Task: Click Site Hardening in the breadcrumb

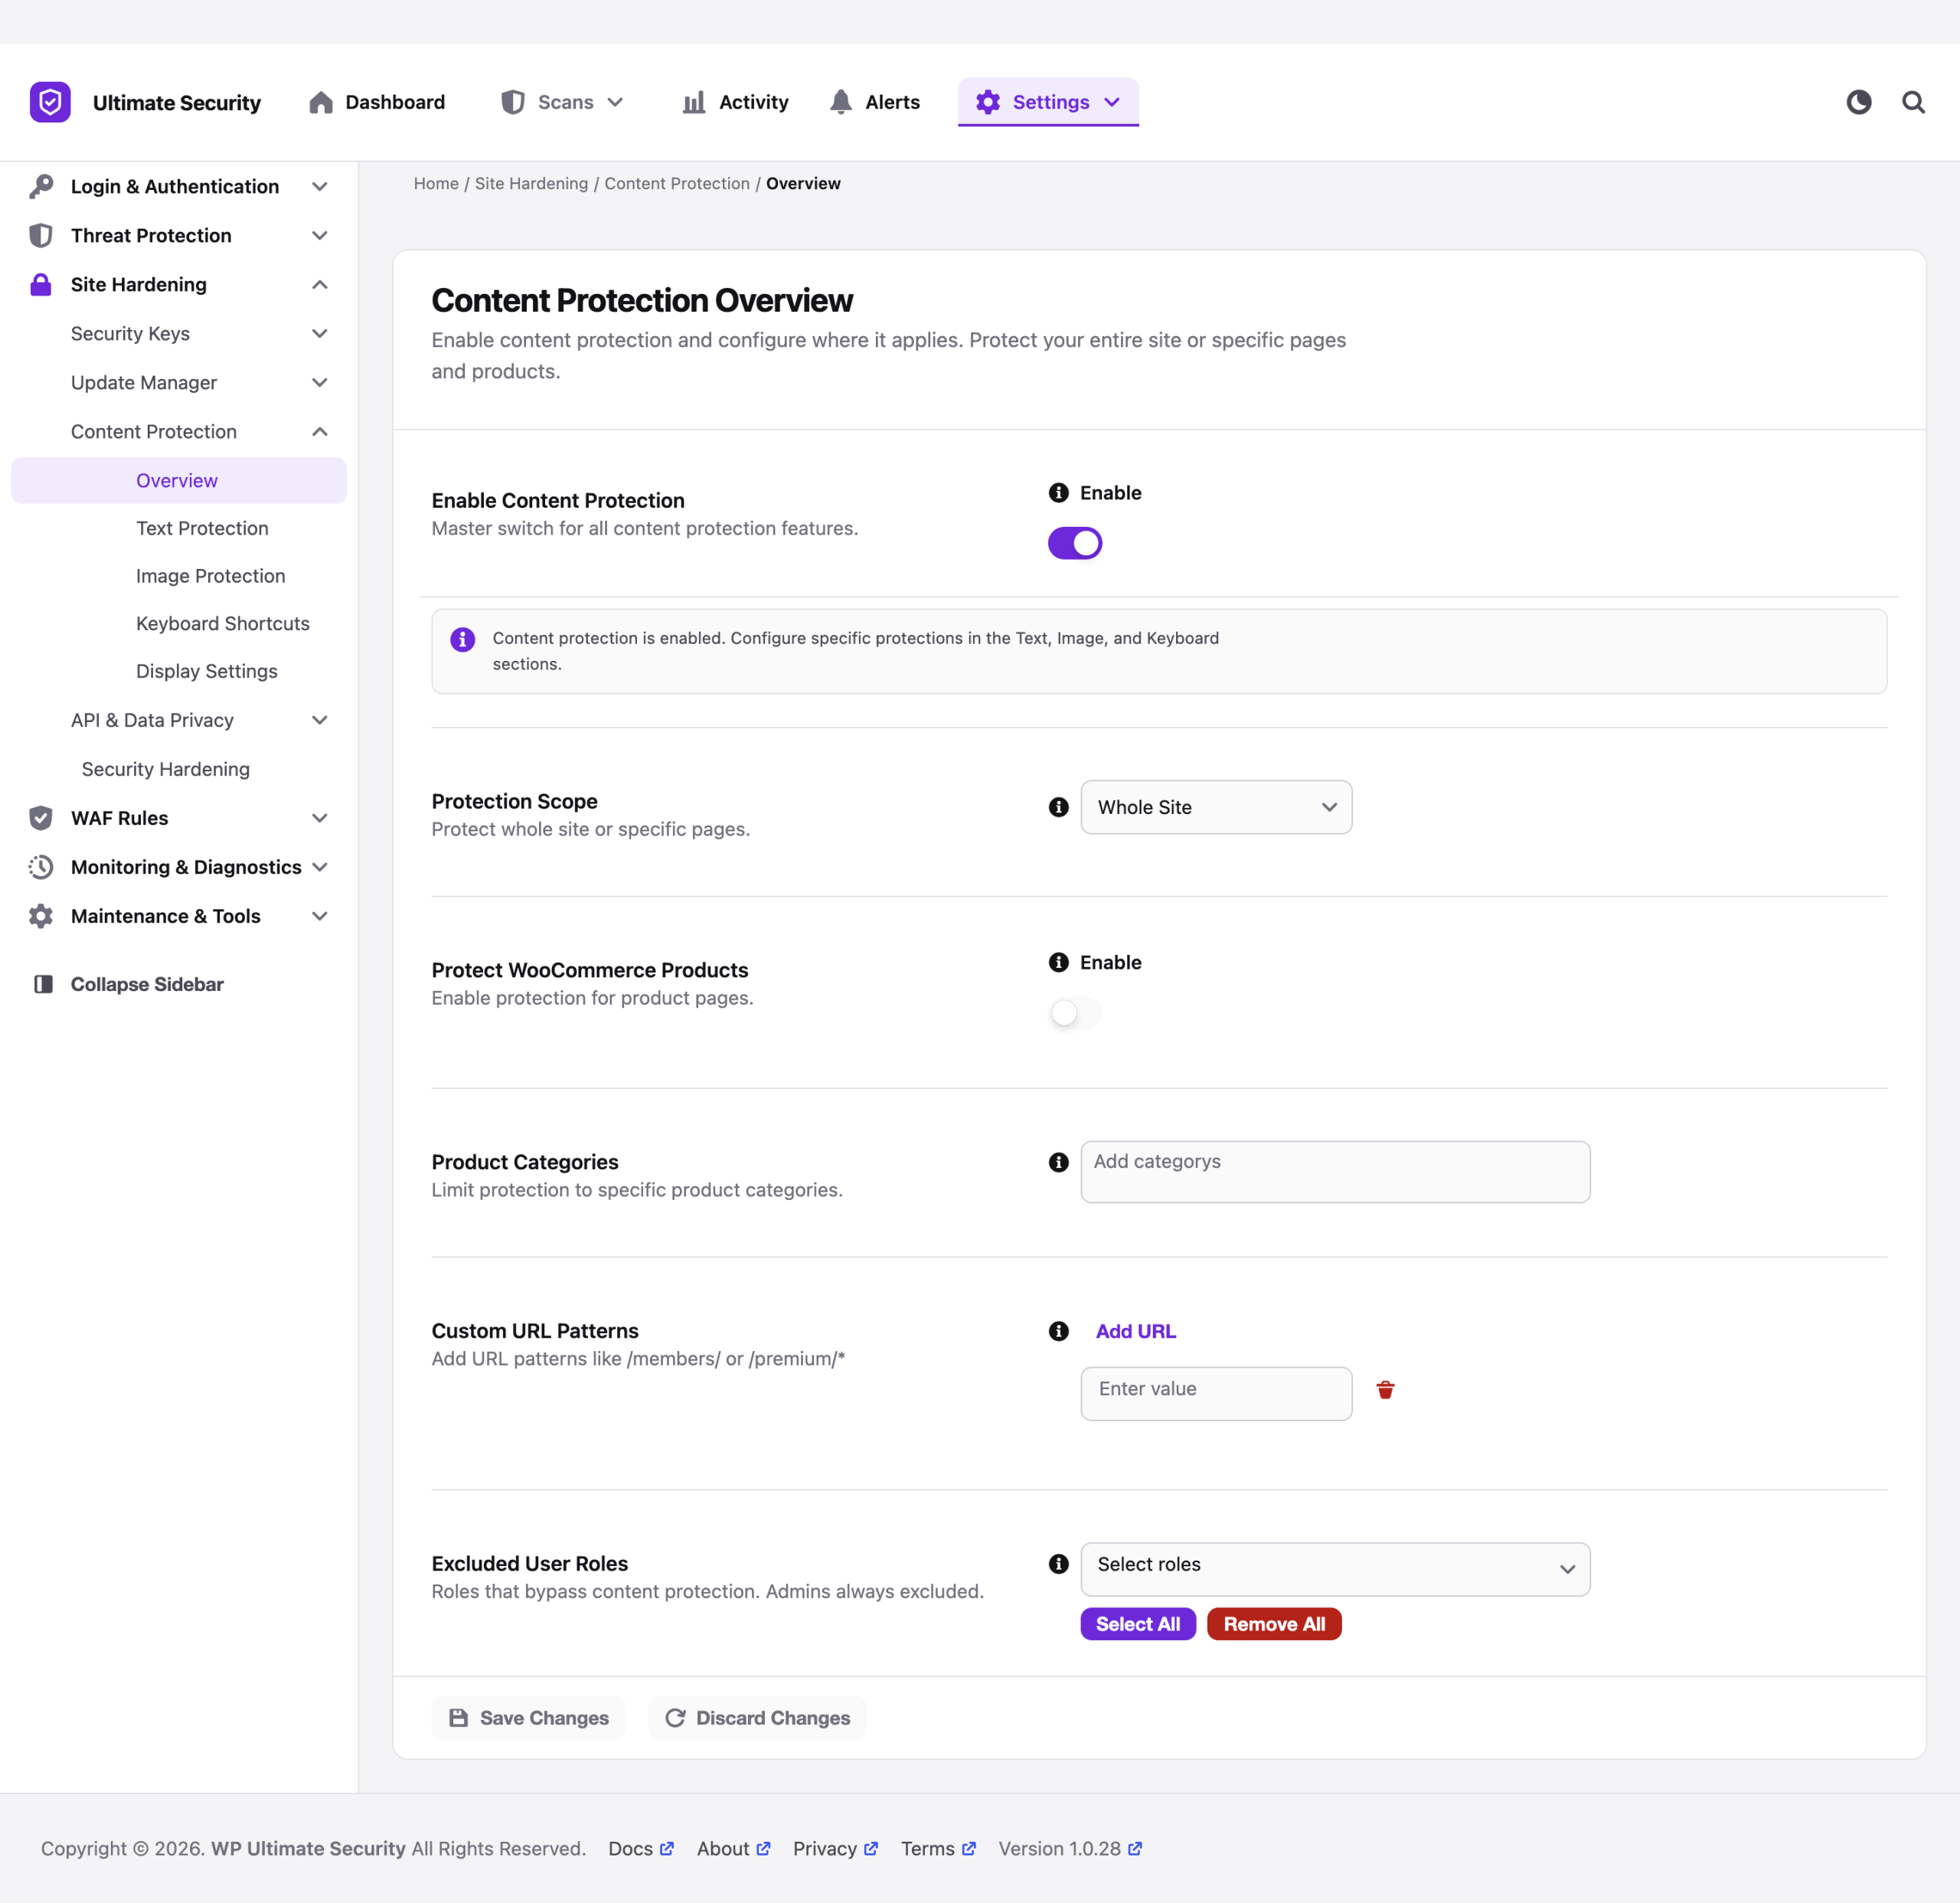Action: [531, 183]
